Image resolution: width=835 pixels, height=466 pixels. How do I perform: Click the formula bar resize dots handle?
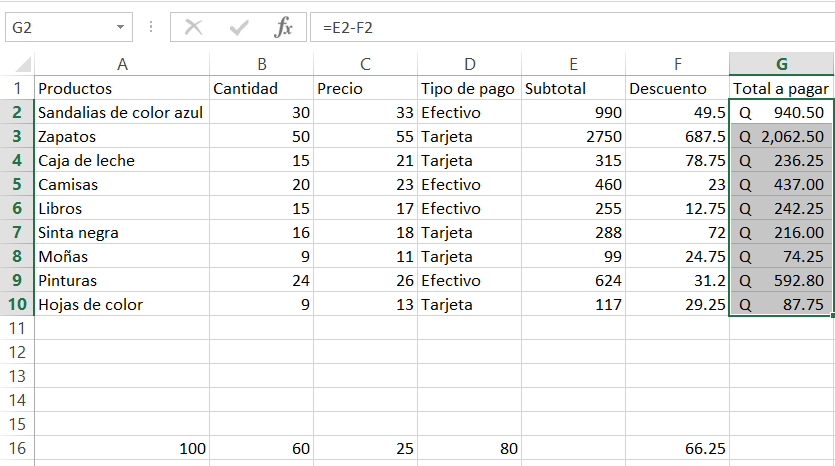point(151,27)
